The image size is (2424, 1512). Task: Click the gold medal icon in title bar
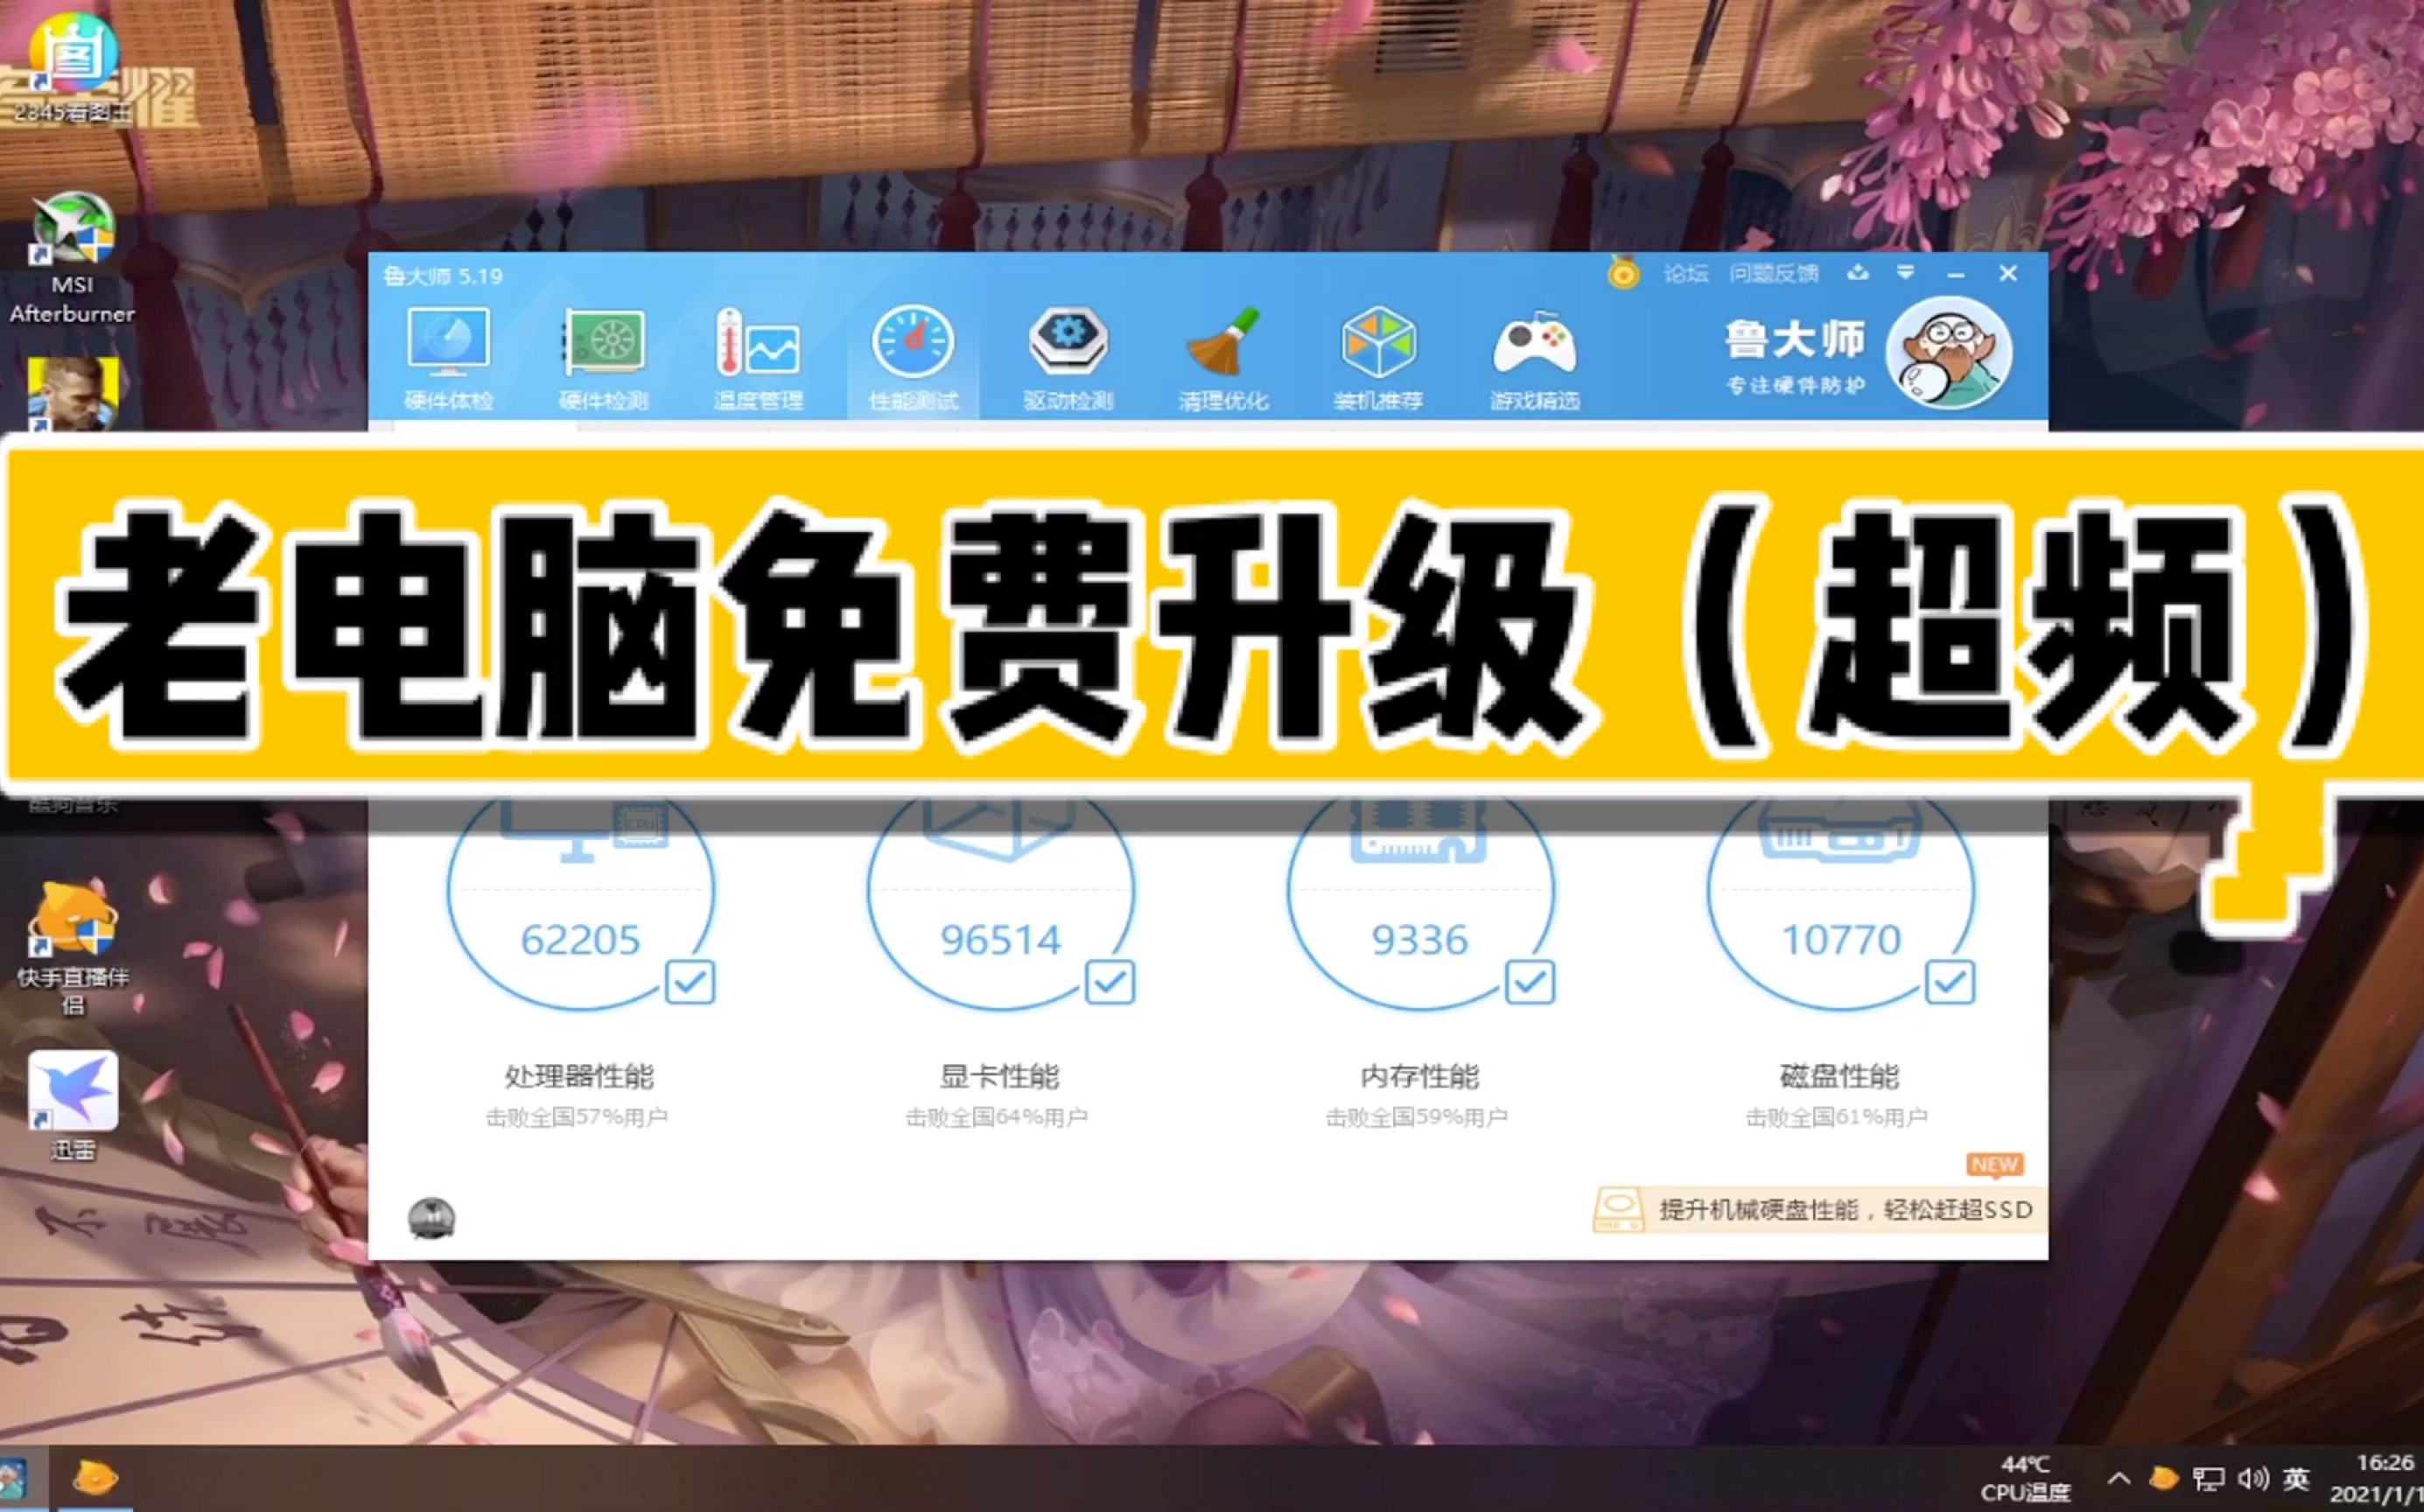click(1623, 273)
